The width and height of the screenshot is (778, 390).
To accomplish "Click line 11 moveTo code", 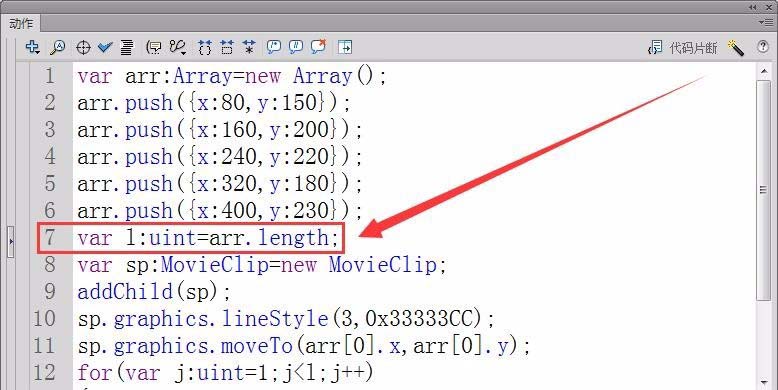I will click(304, 345).
